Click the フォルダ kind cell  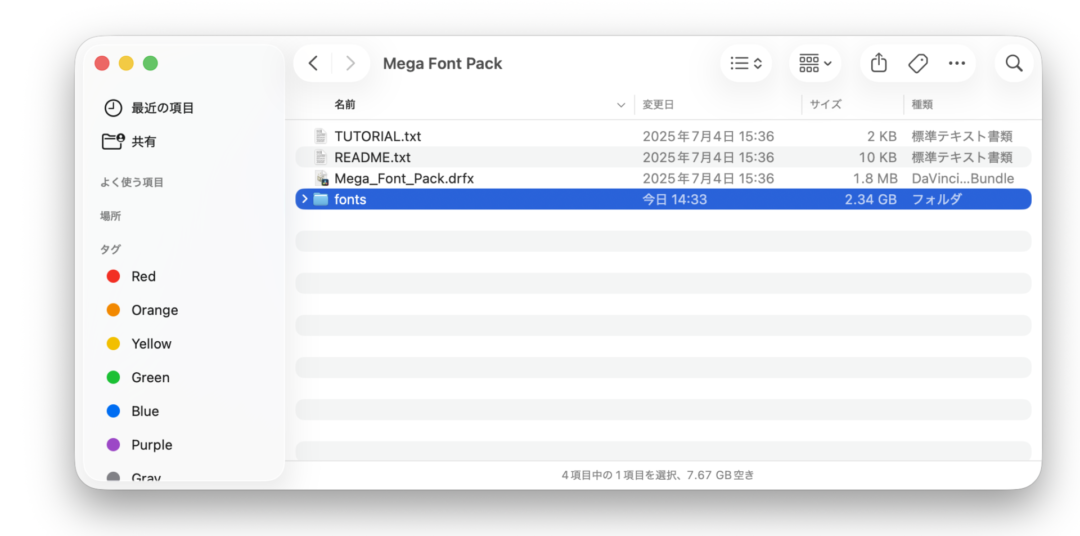point(937,200)
